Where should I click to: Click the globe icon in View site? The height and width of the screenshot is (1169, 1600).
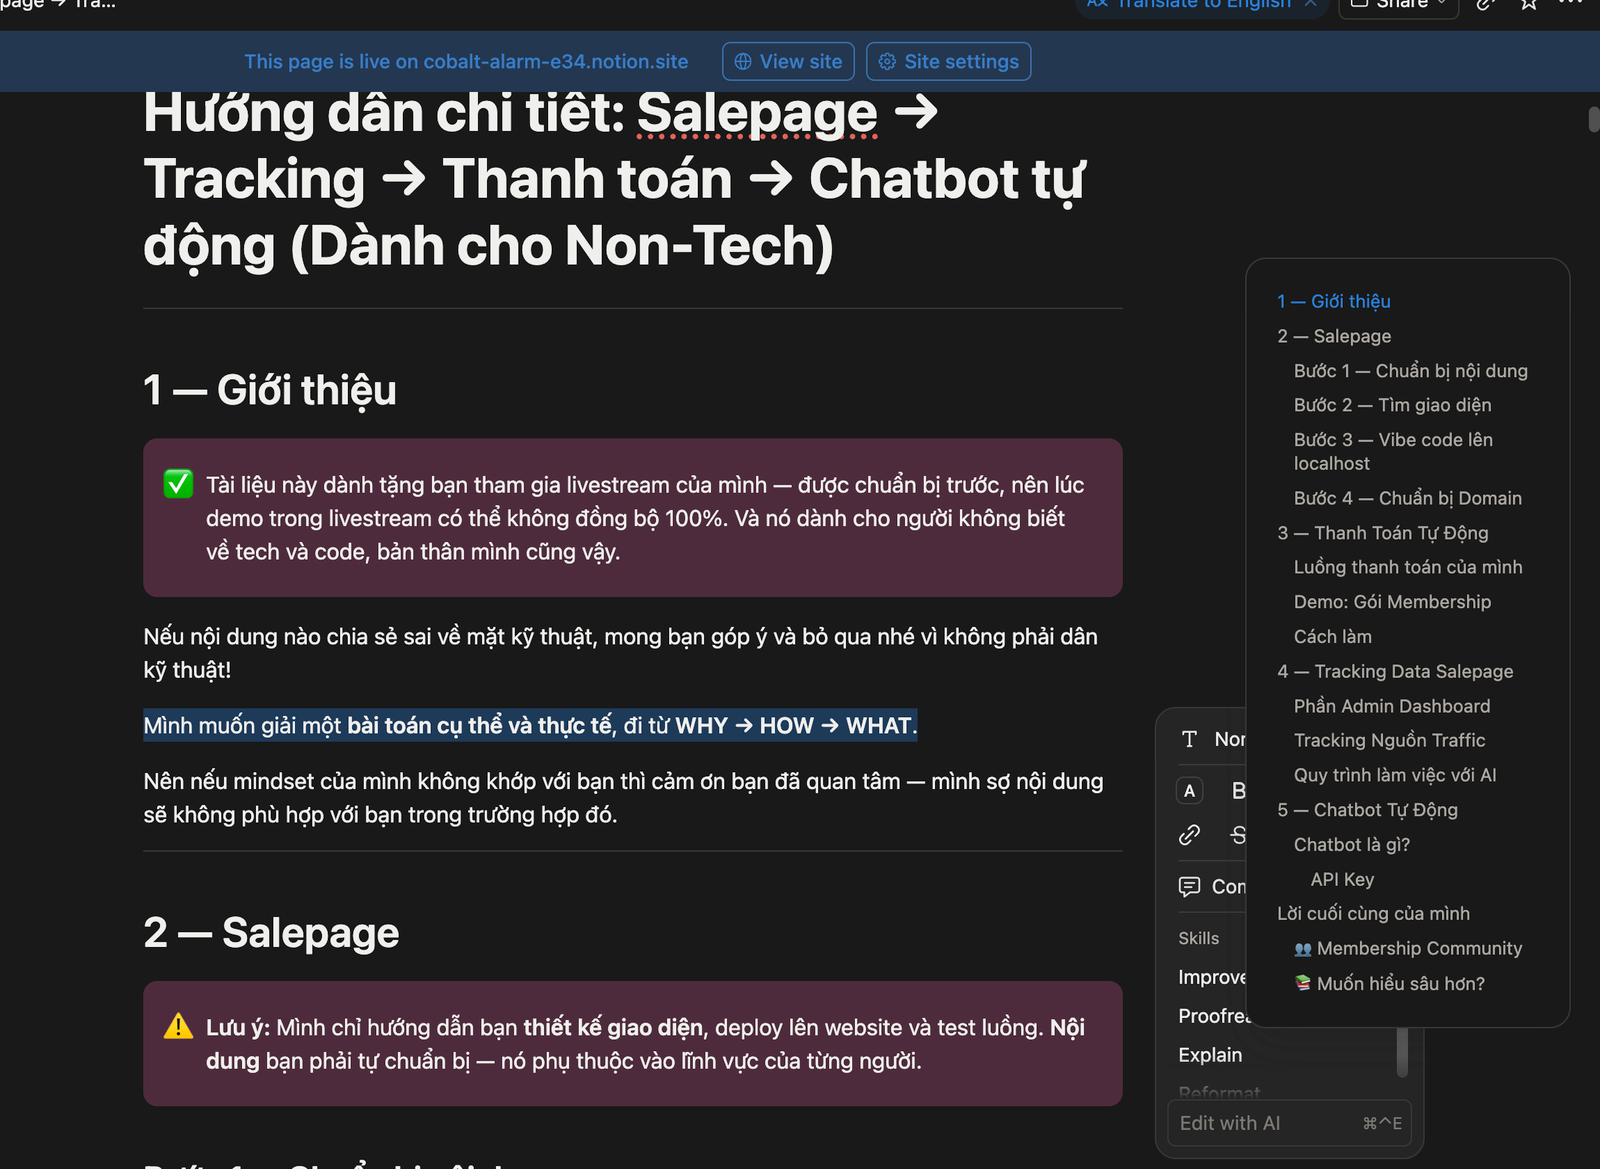click(x=743, y=62)
